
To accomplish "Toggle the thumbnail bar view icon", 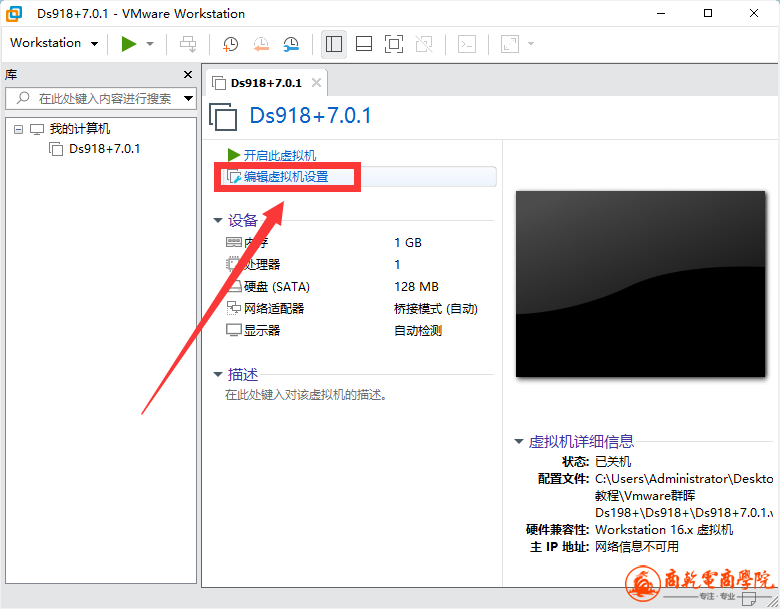I will [x=364, y=44].
